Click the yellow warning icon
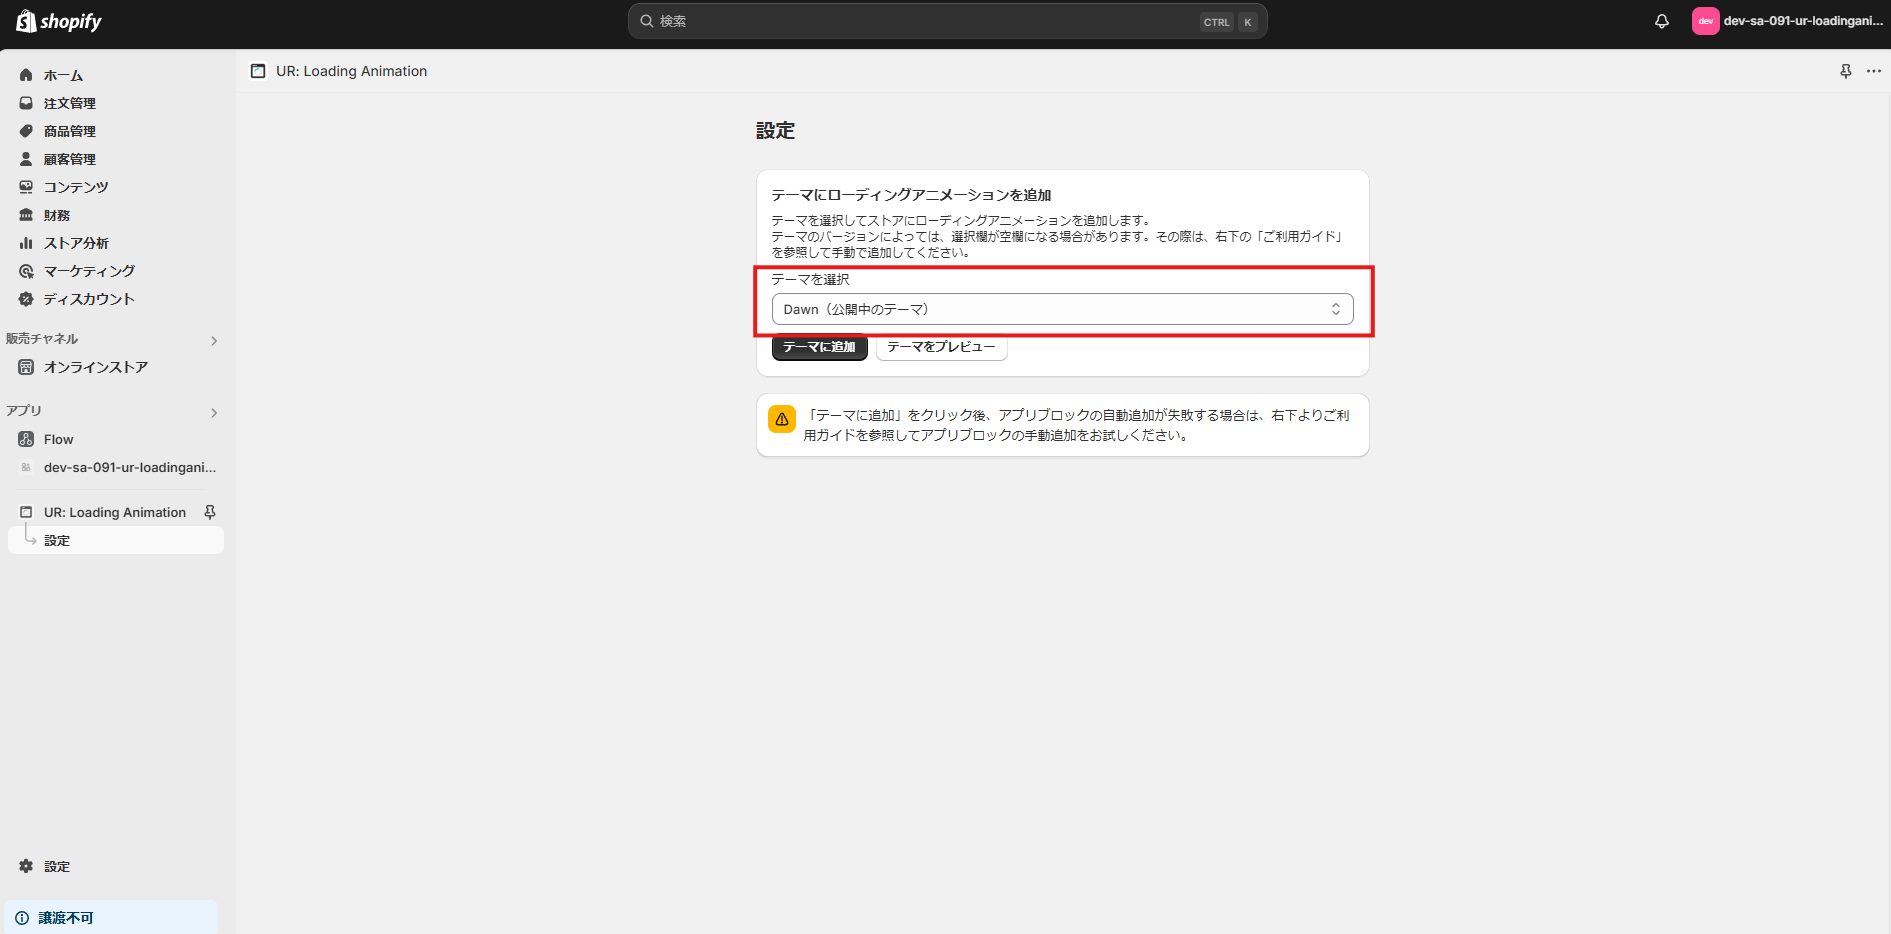 pos(782,419)
